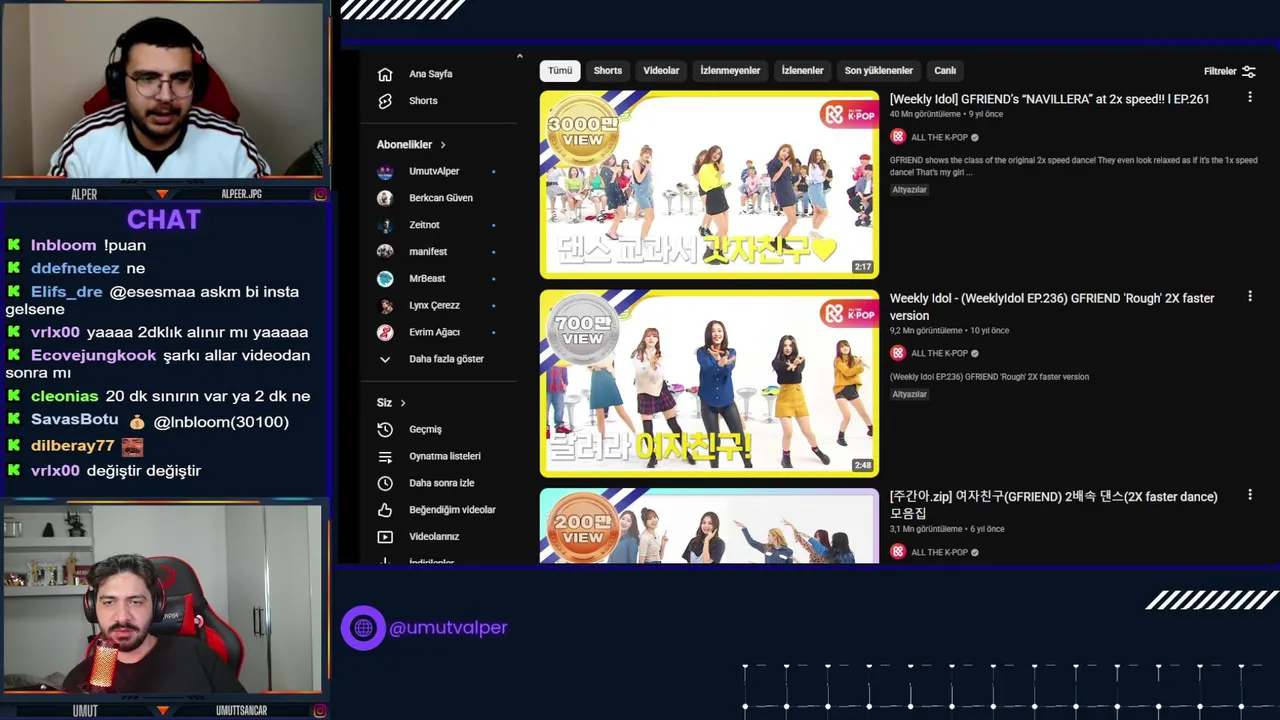Click chat username dilberay77
Image resolution: width=1280 pixels, height=720 pixels.
coord(73,446)
